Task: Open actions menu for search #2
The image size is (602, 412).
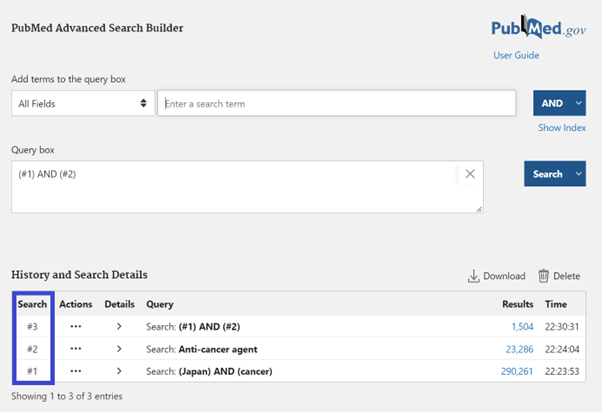Action: click(x=76, y=349)
